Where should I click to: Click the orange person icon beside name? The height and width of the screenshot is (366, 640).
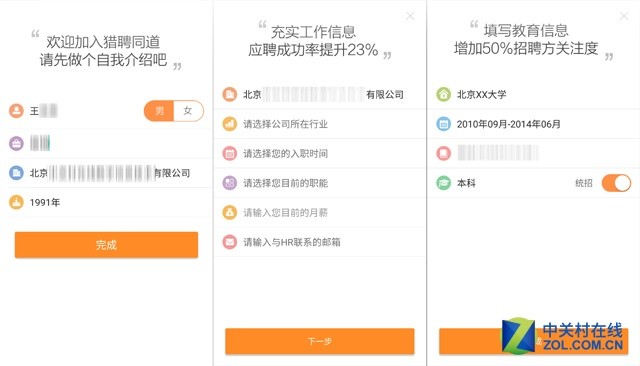16,111
